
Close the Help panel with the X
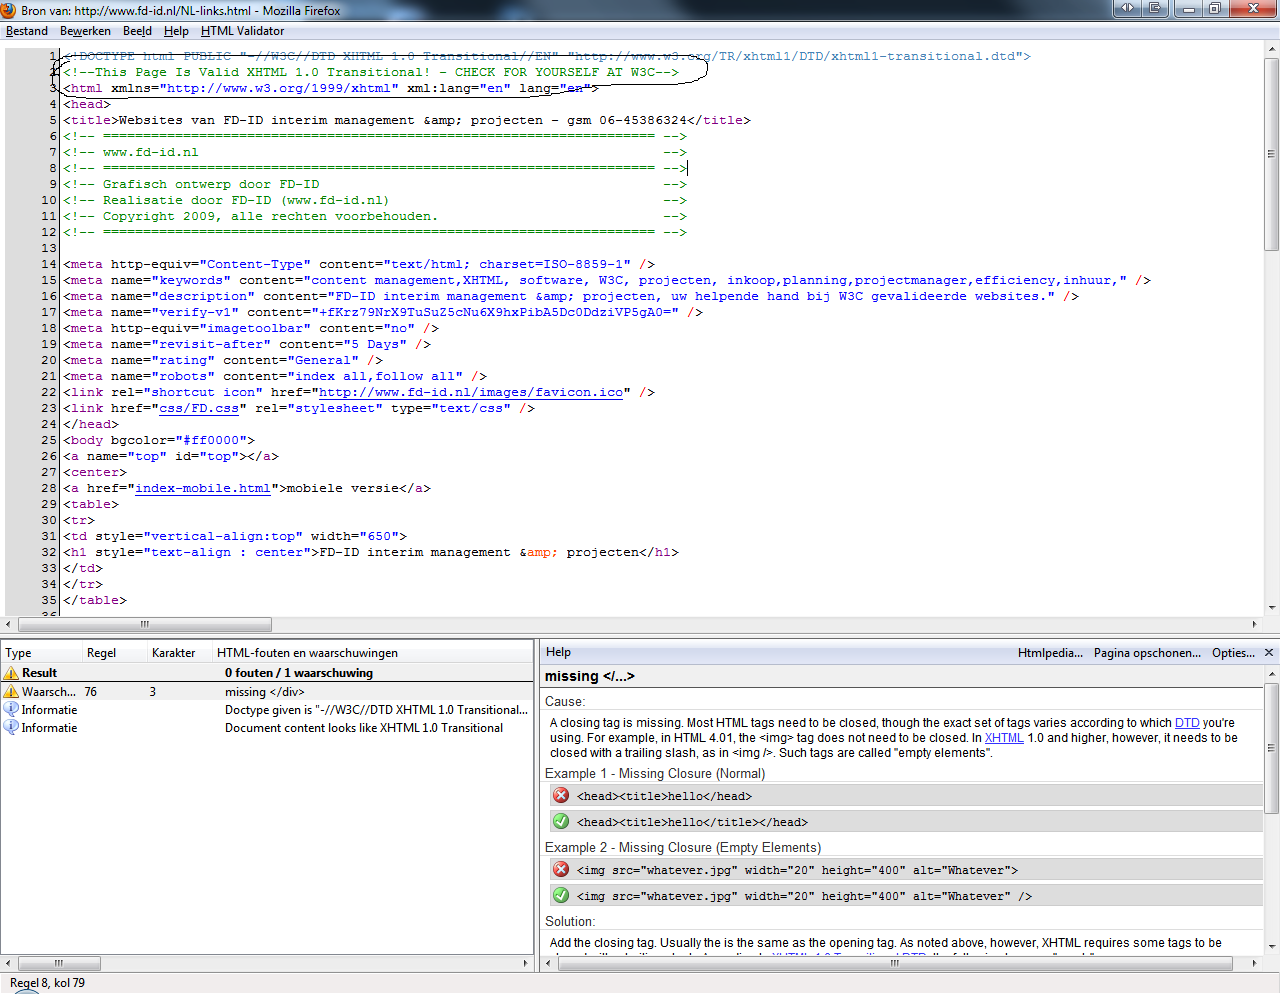(x=1269, y=652)
